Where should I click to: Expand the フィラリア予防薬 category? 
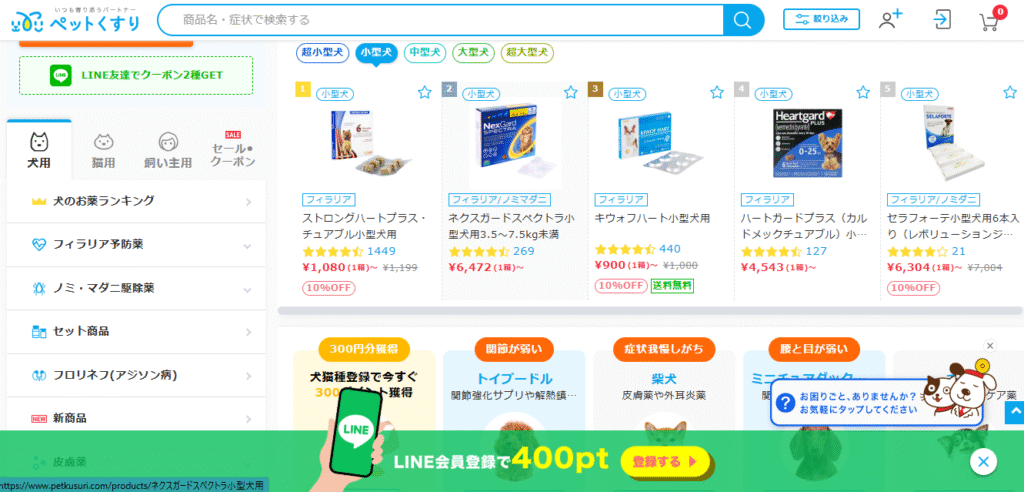136,244
